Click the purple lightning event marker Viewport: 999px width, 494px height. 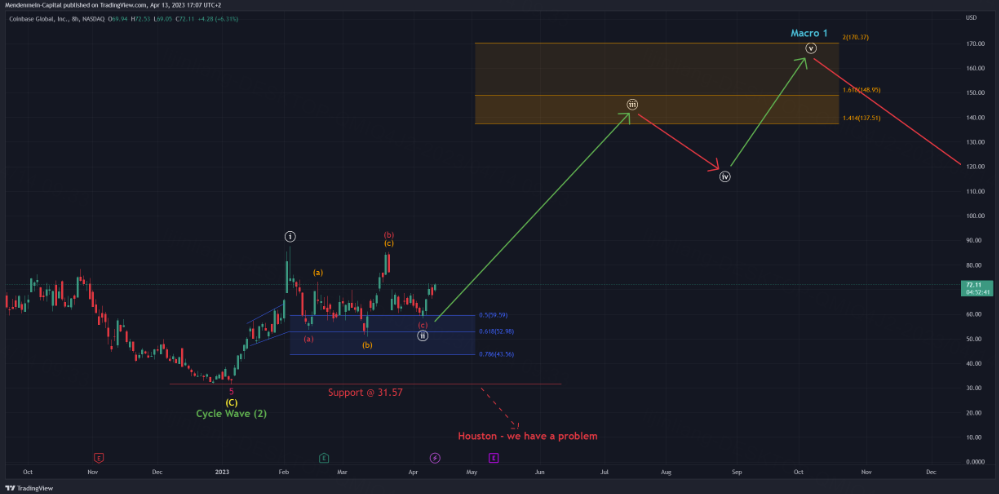pos(435,458)
